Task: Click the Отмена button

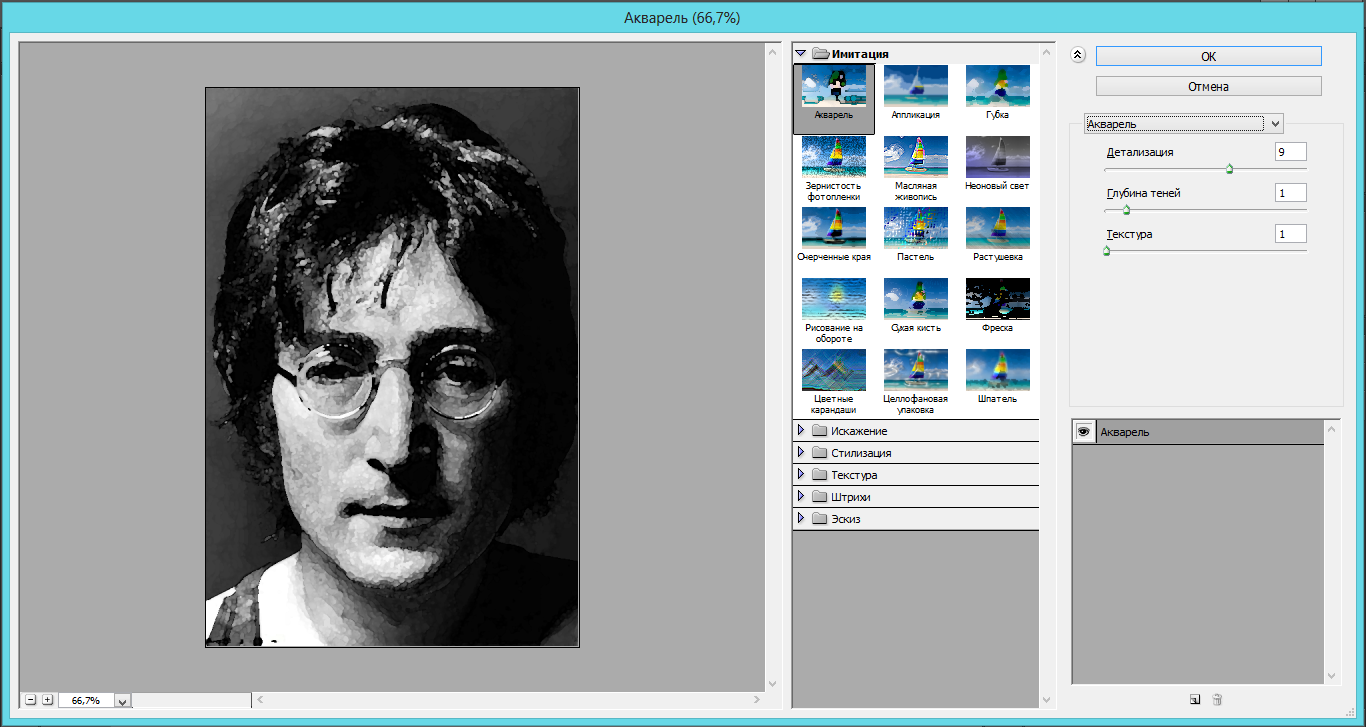Action: coord(1208,87)
